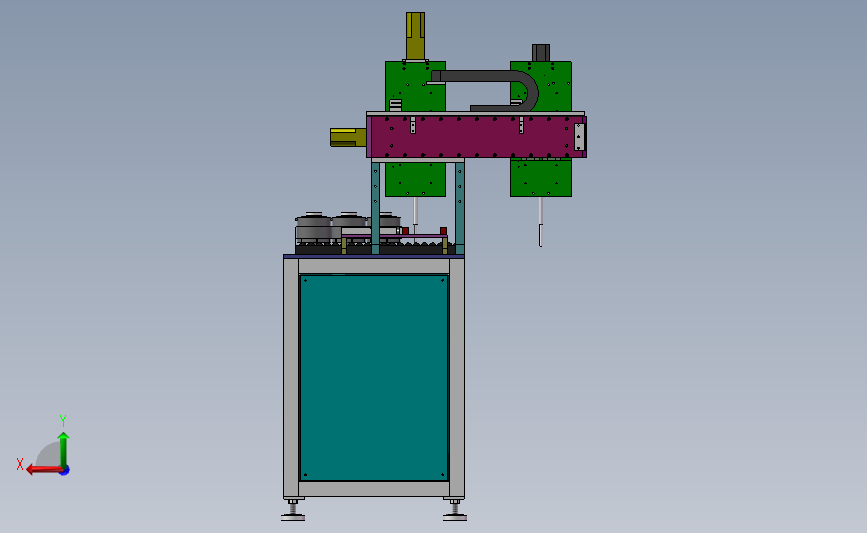The width and height of the screenshot is (867, 533).
Task: Select the white end plate at the right end of the magenta beam
Action: point(579,137)
